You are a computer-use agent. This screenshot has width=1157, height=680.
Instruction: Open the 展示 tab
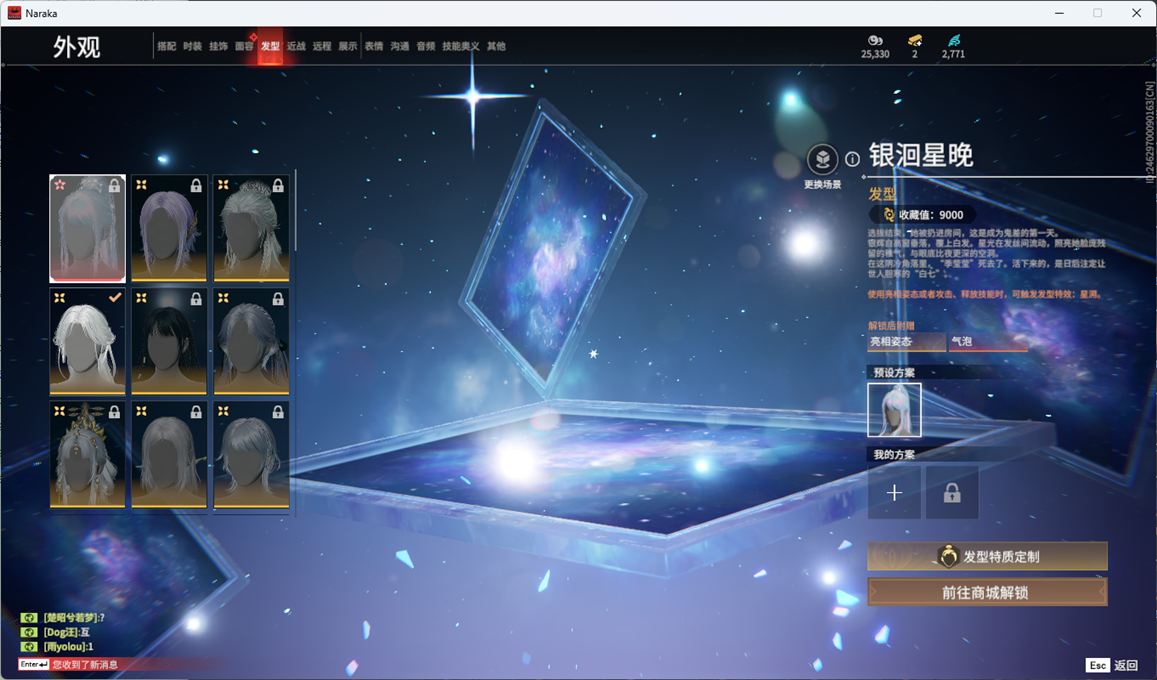348,46
